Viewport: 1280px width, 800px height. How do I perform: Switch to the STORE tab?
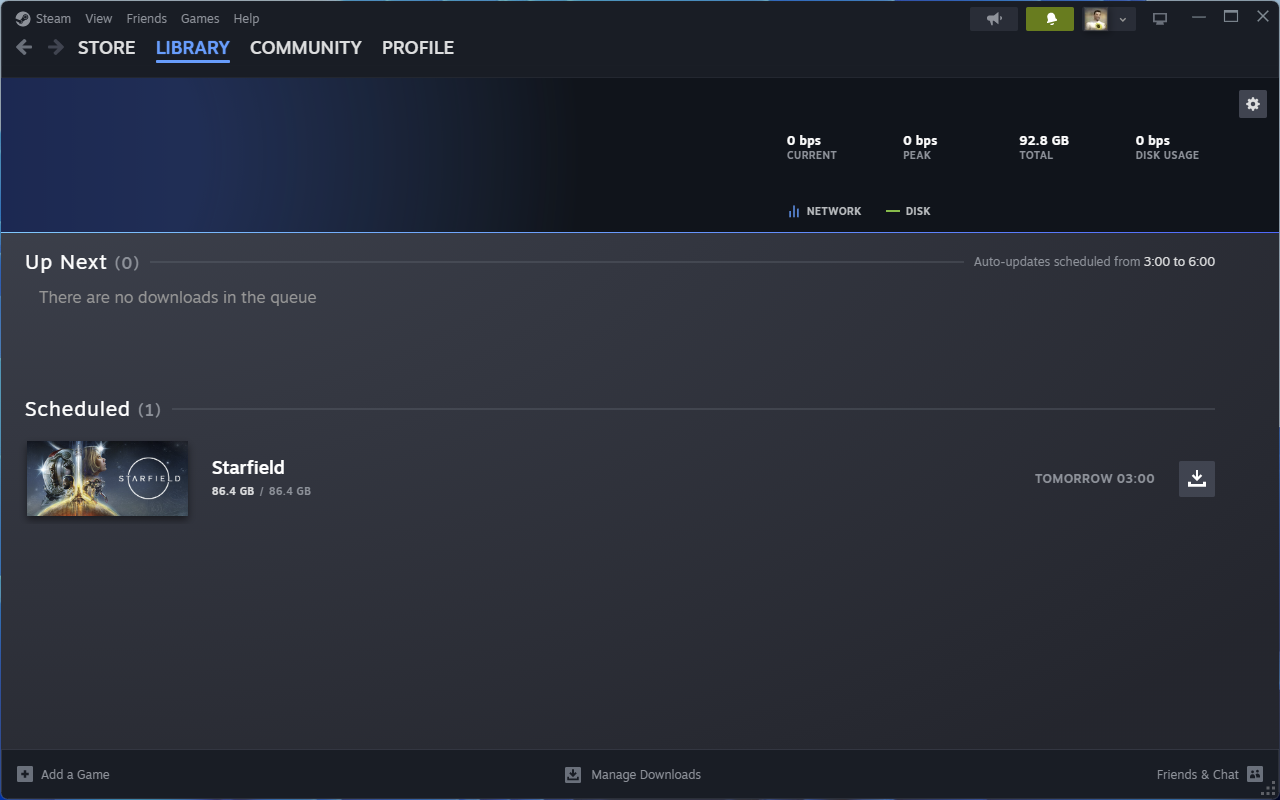tap(106, 47)
